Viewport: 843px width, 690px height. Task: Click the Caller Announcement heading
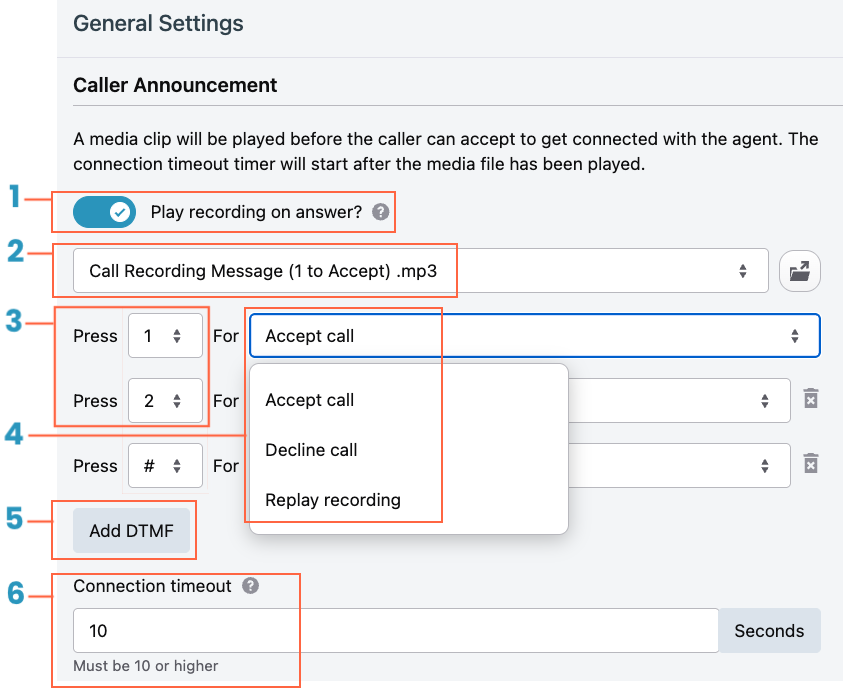pos(175,85)
